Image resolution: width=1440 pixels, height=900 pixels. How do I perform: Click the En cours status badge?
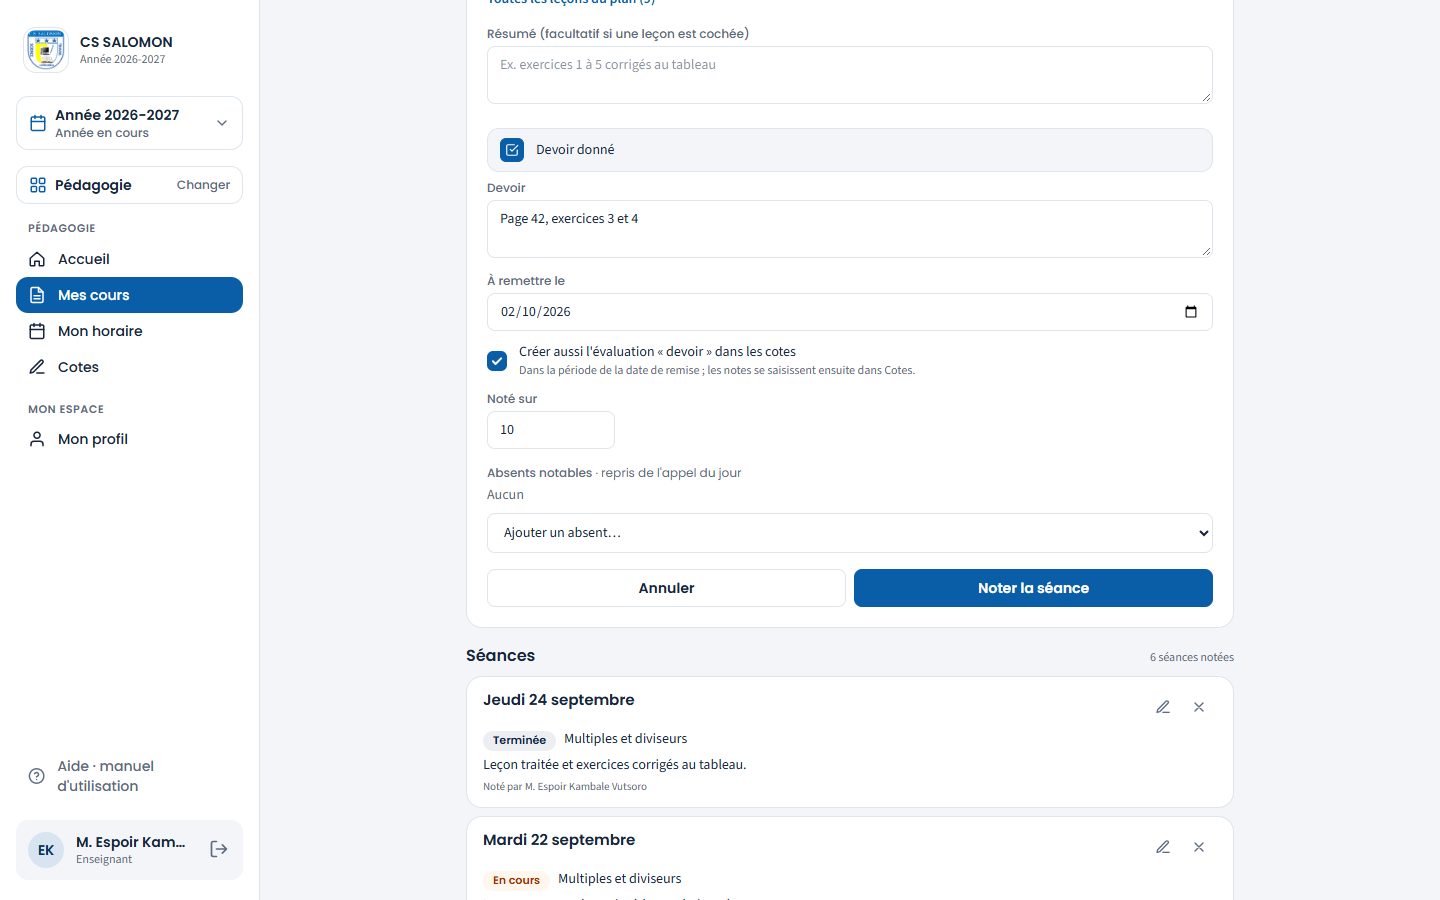[x=516, y=880]
